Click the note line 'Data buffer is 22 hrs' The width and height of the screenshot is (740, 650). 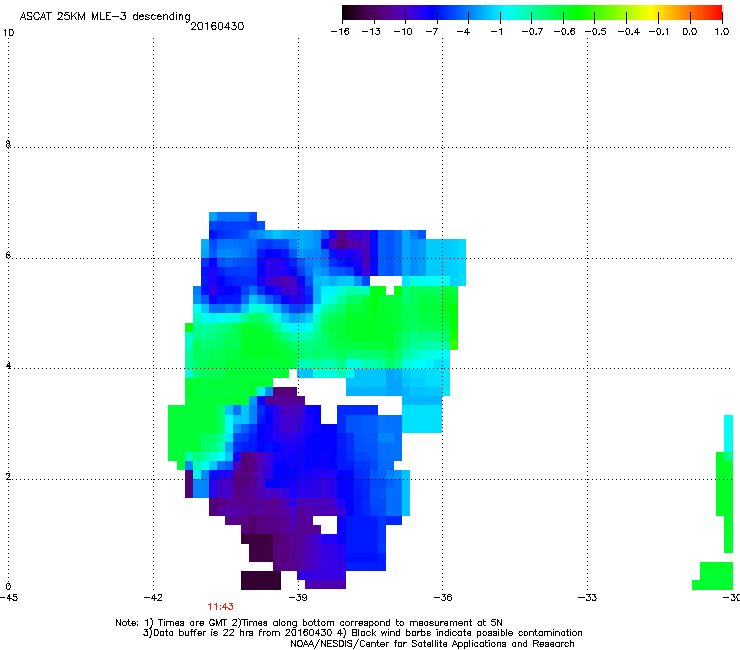click(x=362, y=633)
